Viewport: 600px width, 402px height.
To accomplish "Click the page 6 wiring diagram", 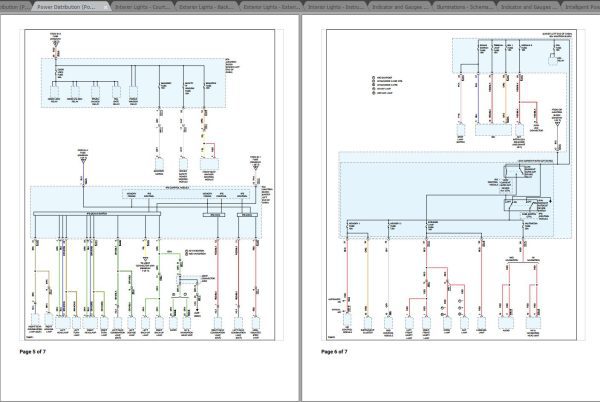I will pos(451,185).
